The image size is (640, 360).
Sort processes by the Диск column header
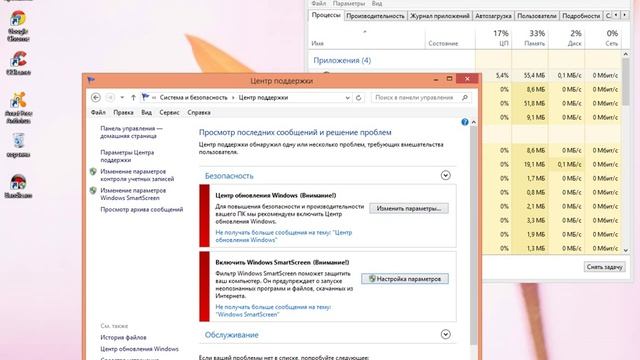click(x=567, y=38)
